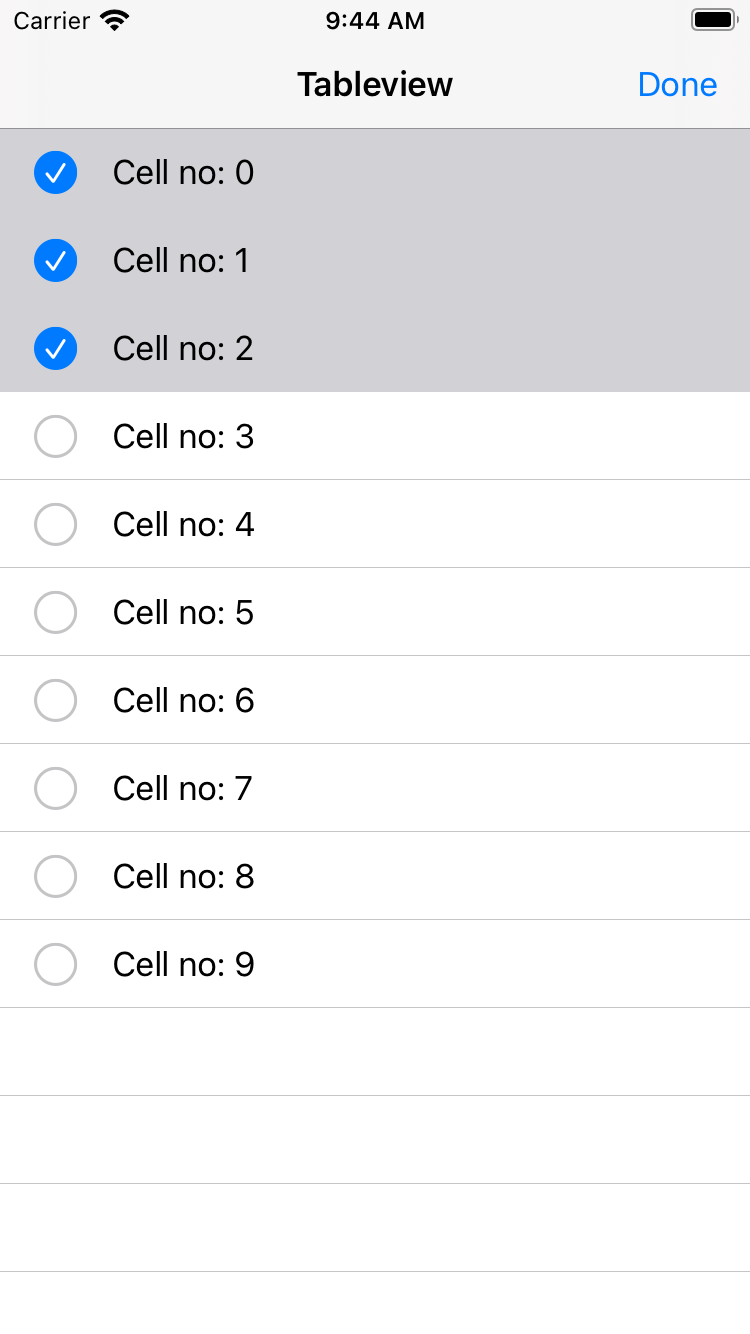Viewport: 750px width, 1334px height.
Task: Tick the selection circle for Cell no: 5
Action: point(56,613)
